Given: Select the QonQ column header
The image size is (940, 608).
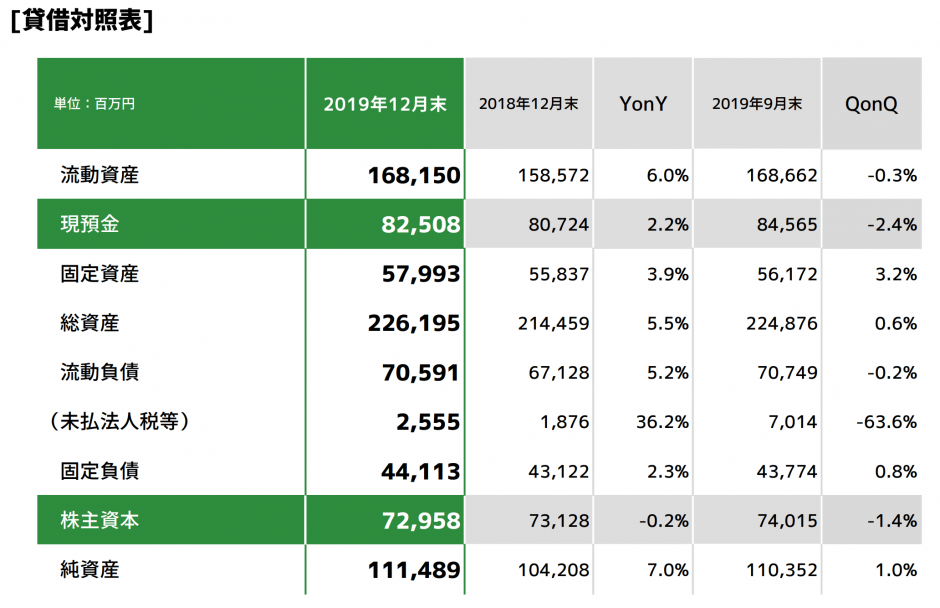Looking at the screenshot, I should coord(871,104).
